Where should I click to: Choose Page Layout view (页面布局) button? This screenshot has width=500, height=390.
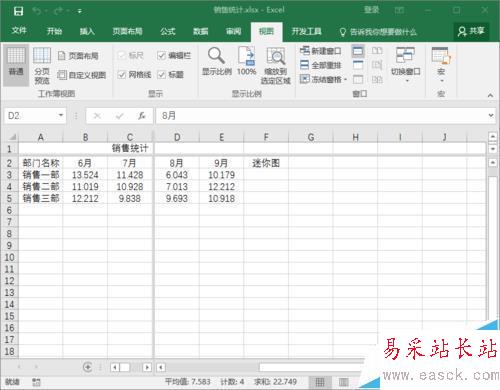pos(78,56)
